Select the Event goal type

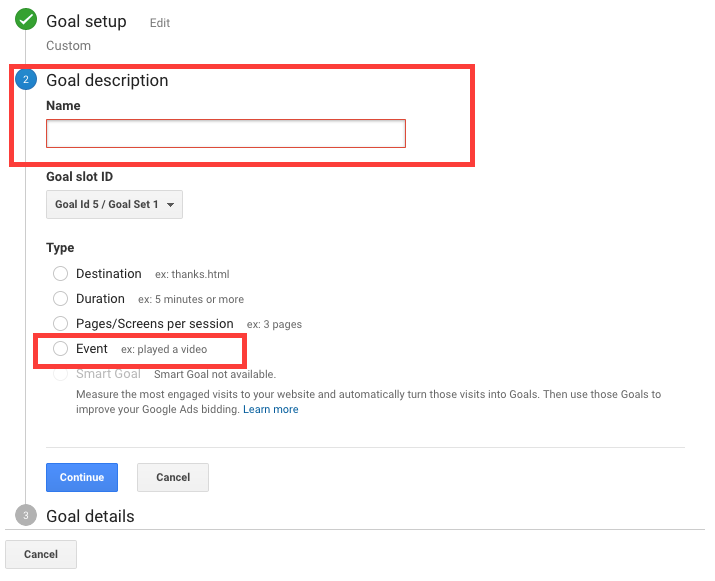point(60,349)
